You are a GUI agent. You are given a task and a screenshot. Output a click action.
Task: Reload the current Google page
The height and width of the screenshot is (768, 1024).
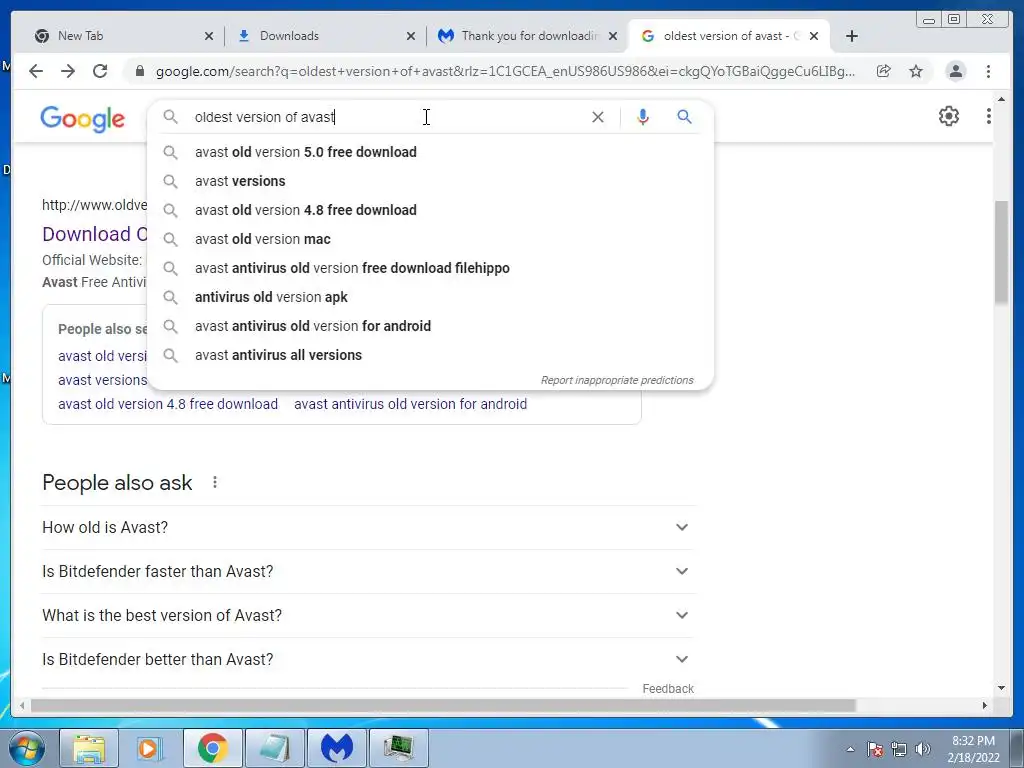tap(100, 71)
